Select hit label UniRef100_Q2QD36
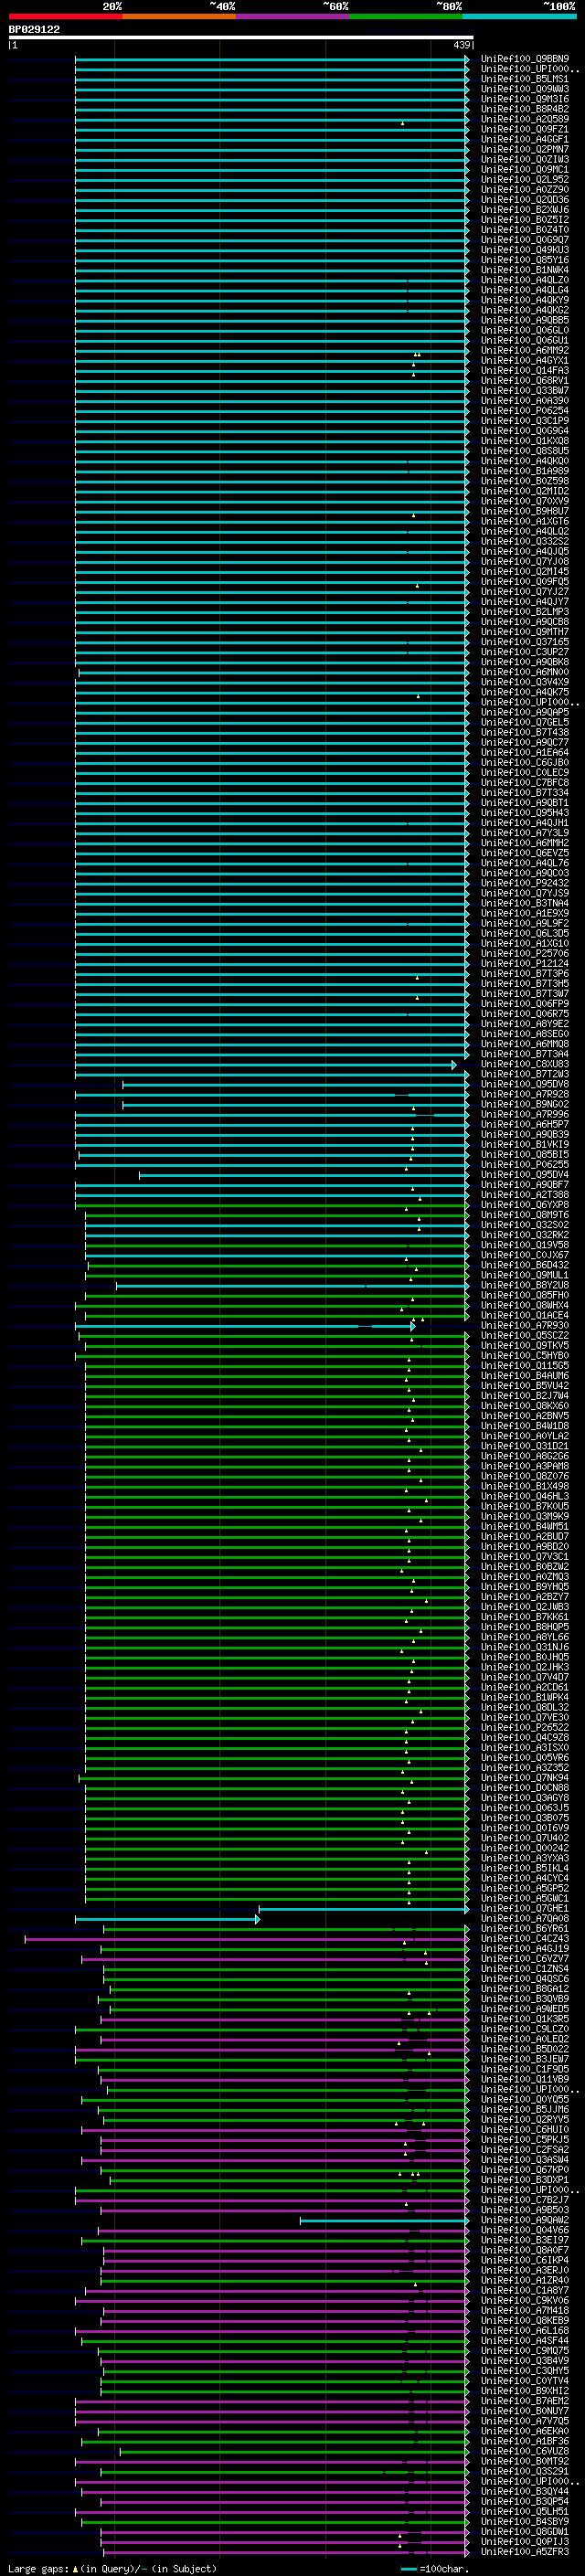The width and height of the screenshot is (585, 2576). [525, 199]
